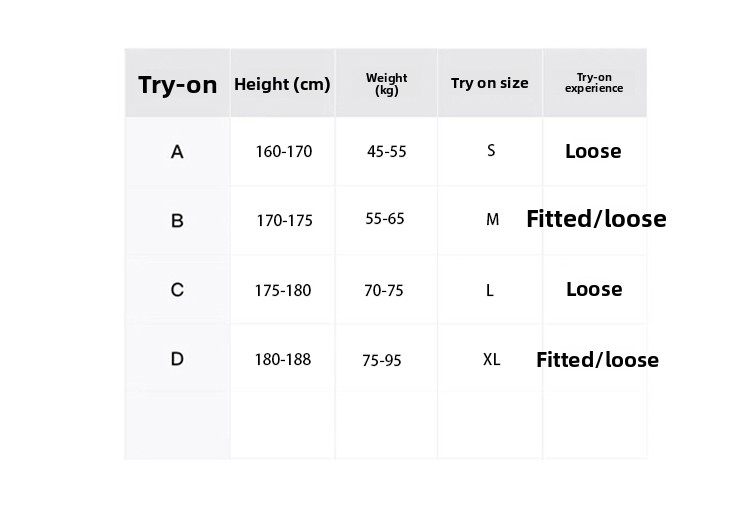This screenshot has height=505, width=750.
Task: Click size M in row B
Action: pyautogui.click(x=492, y=220)
